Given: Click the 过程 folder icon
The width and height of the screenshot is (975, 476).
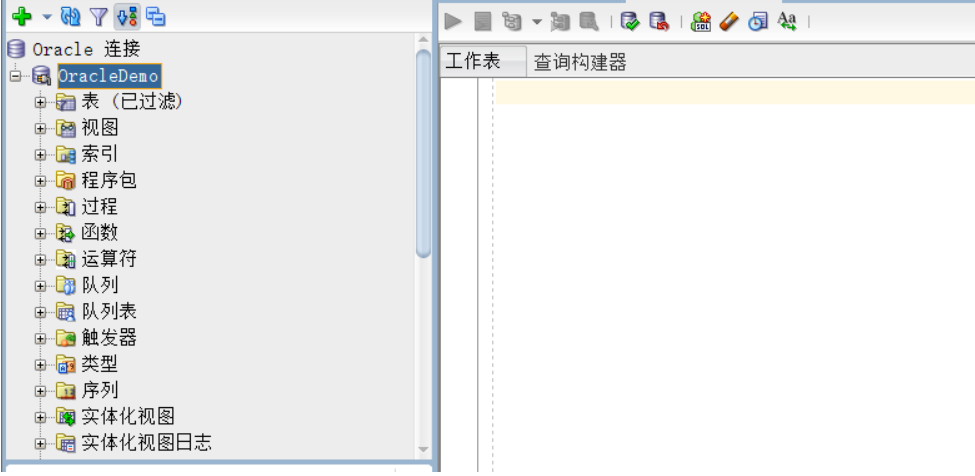Looking at the screenshot, I should (66, 207).
